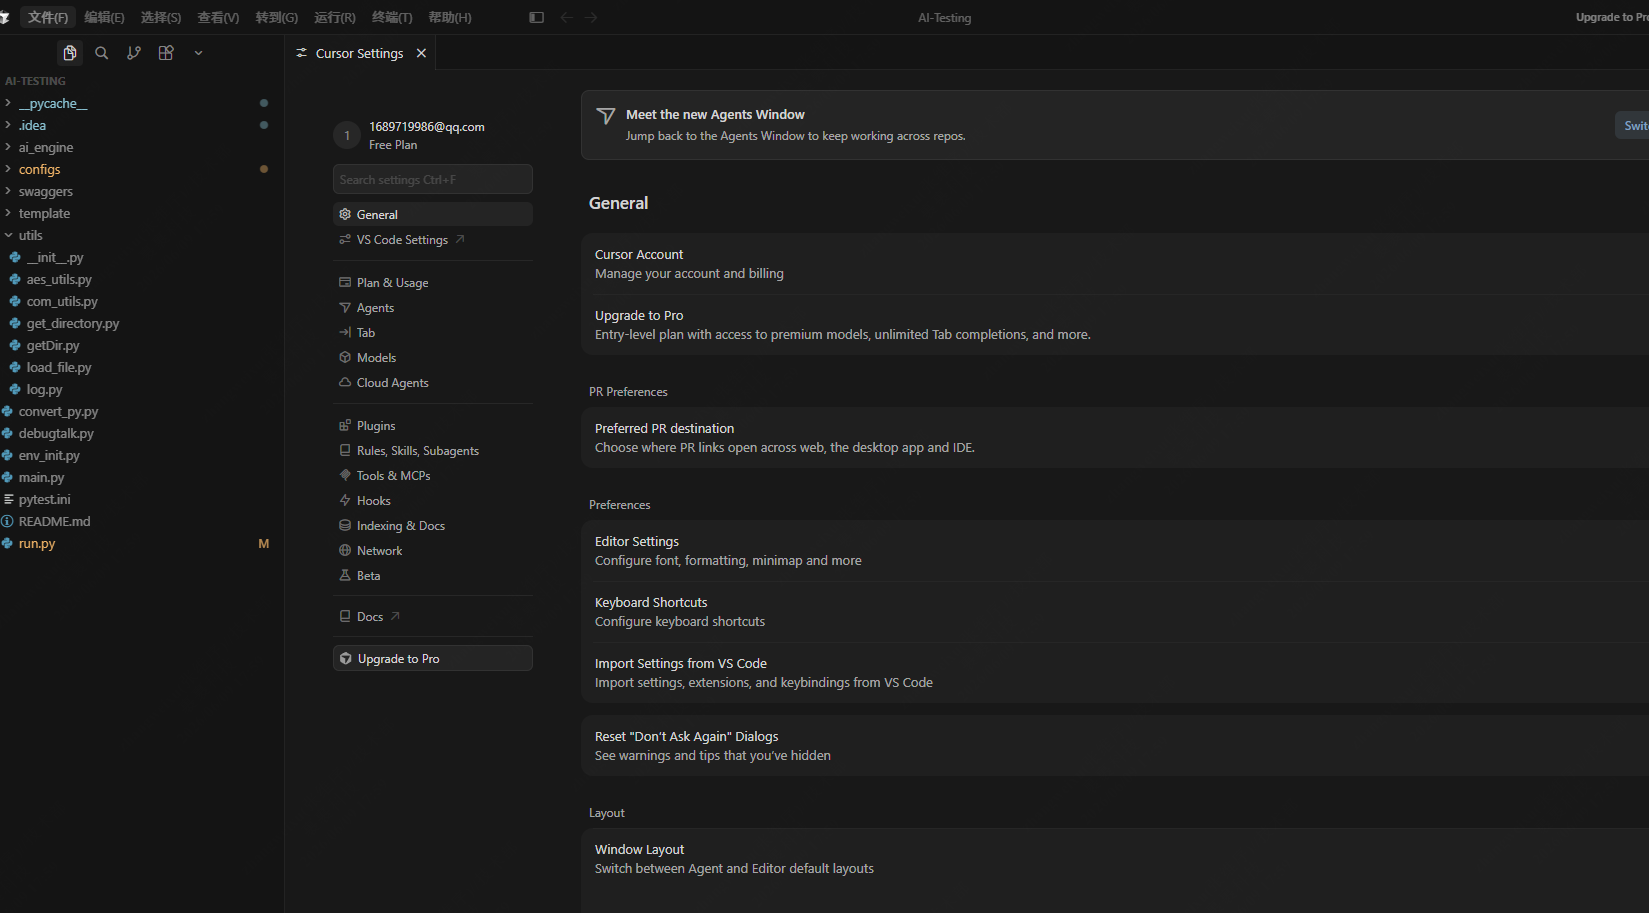Open the 转到(G) menu
This screenshot has width=1649, height=913.
277,17
